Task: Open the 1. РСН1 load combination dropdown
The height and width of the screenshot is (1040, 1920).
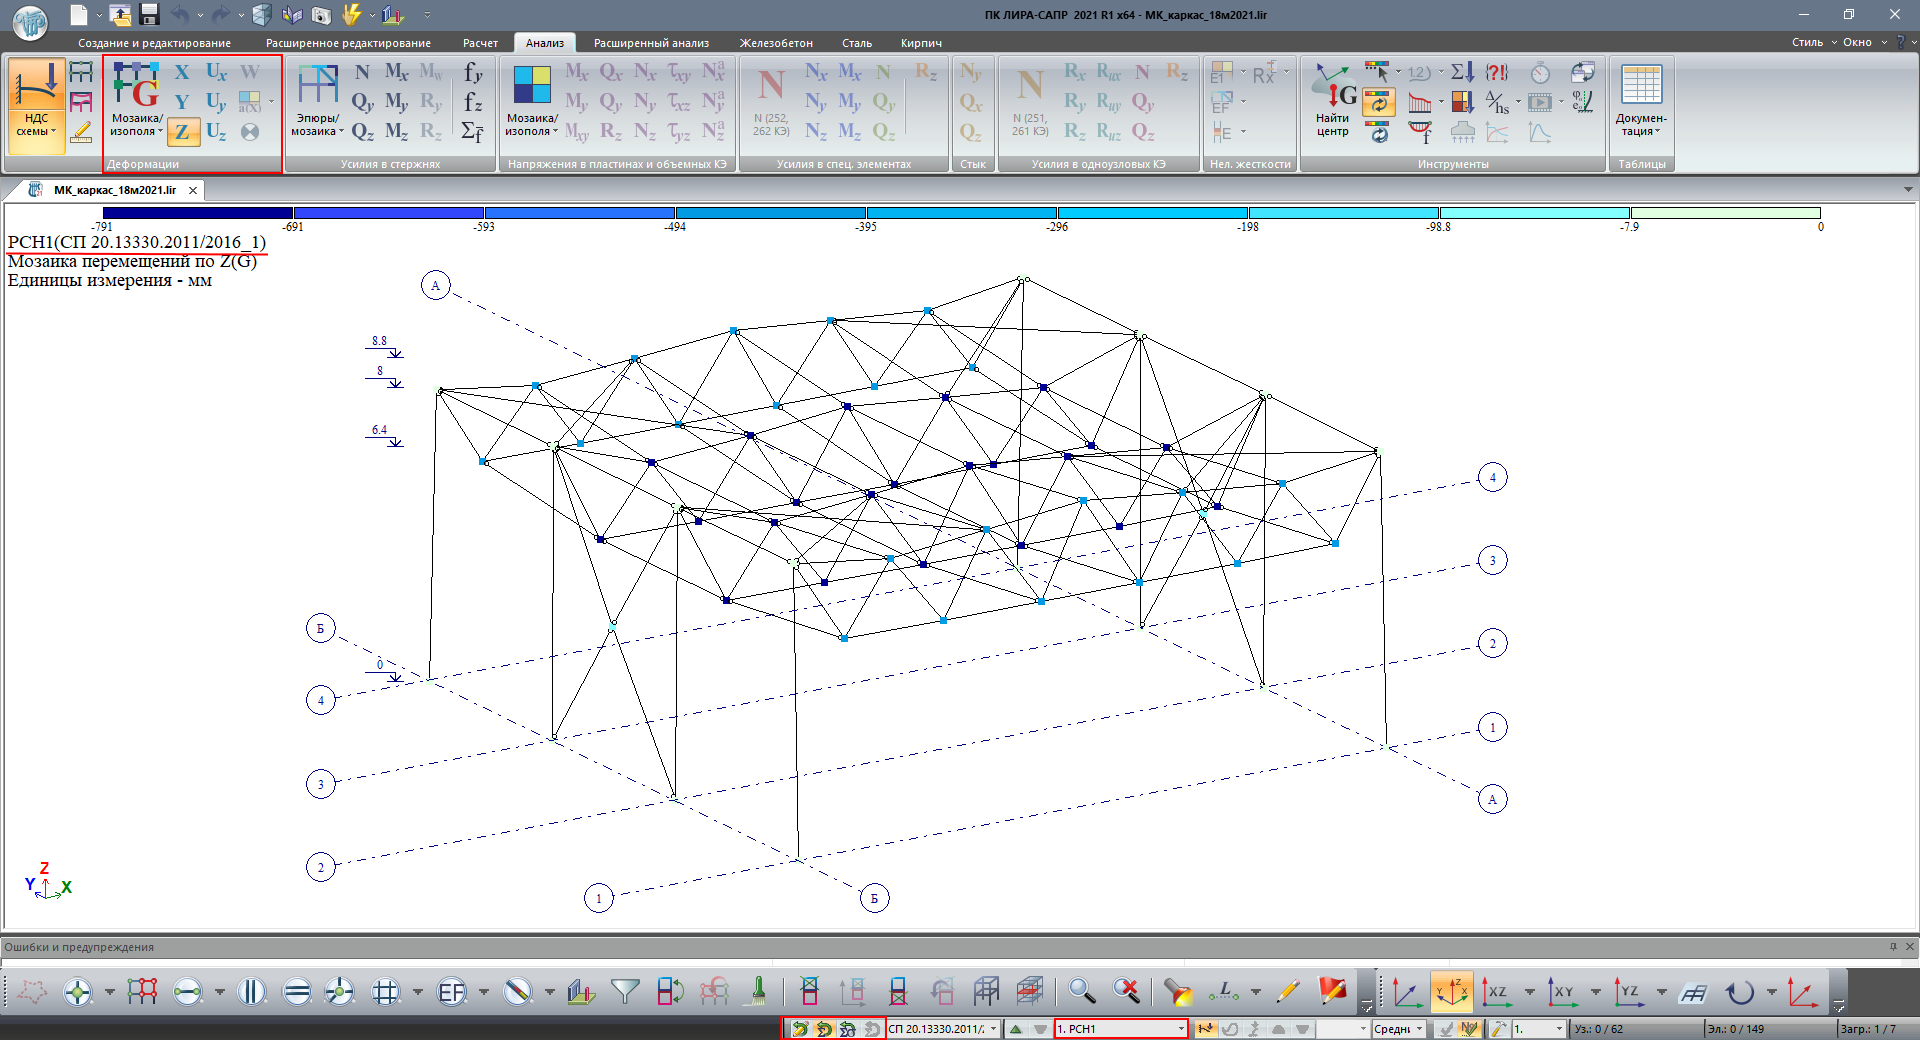Action: click(1181, 1029)
